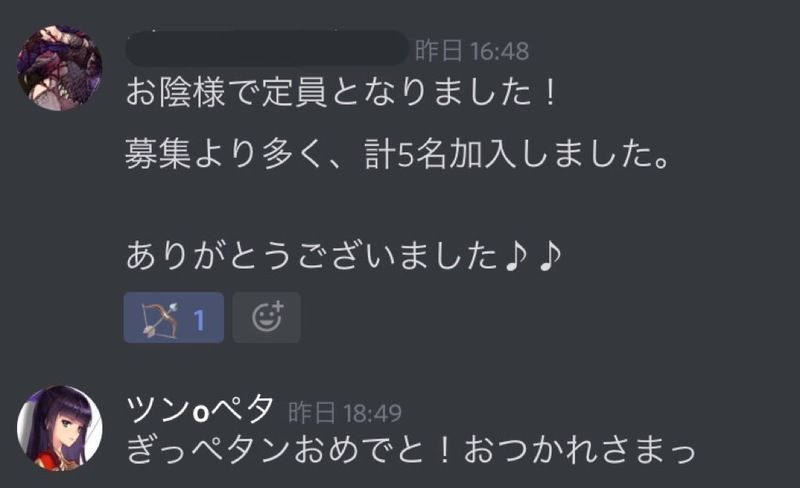Click the おつかれさまっ text at the reply's end
800x488 pixels.
[x=580, y=449]
